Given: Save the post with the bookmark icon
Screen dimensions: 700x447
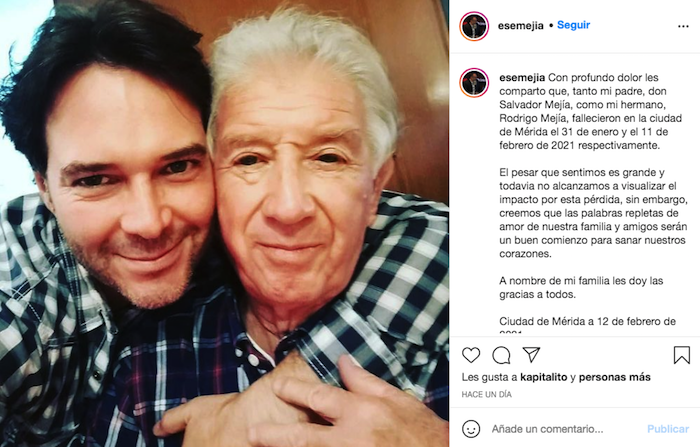Looking at the screenshot, I should [682, 355].
